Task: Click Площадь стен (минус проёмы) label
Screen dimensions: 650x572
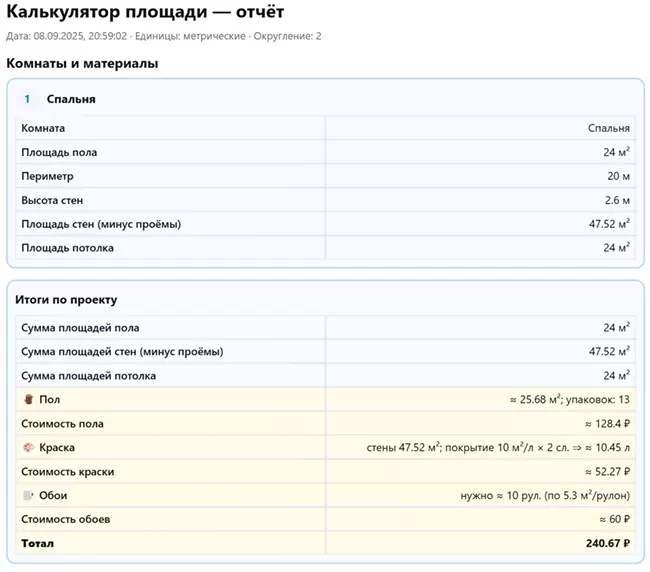Action: (x=101, y=224)
